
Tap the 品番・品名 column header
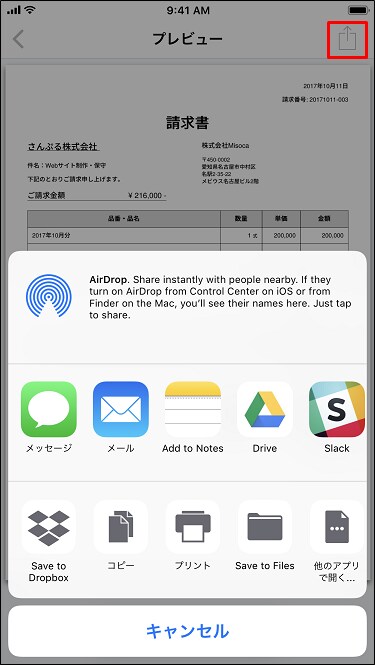click(124, 219)
